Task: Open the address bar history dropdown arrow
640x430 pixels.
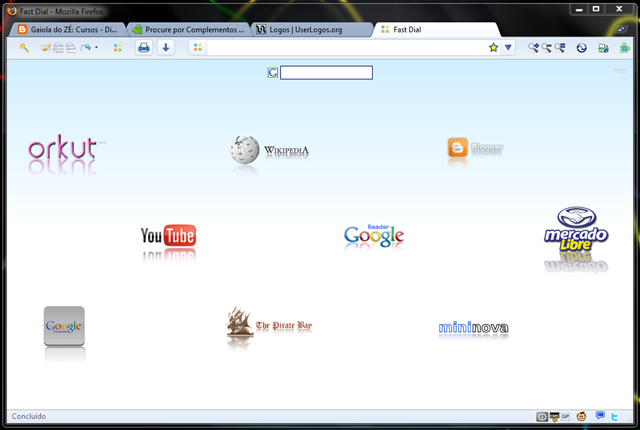Action: 508,48
